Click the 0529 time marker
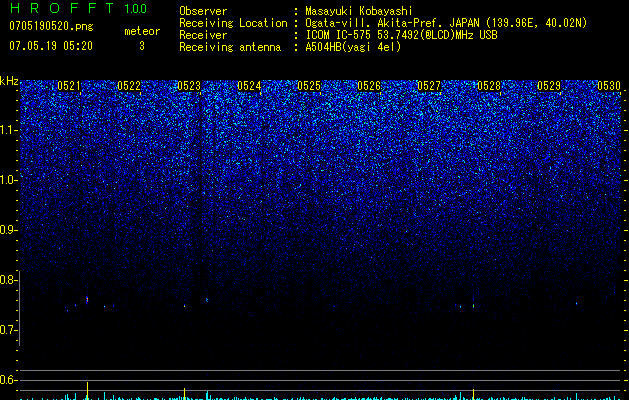This screenshot has width=629, height=400. (549, 86)
